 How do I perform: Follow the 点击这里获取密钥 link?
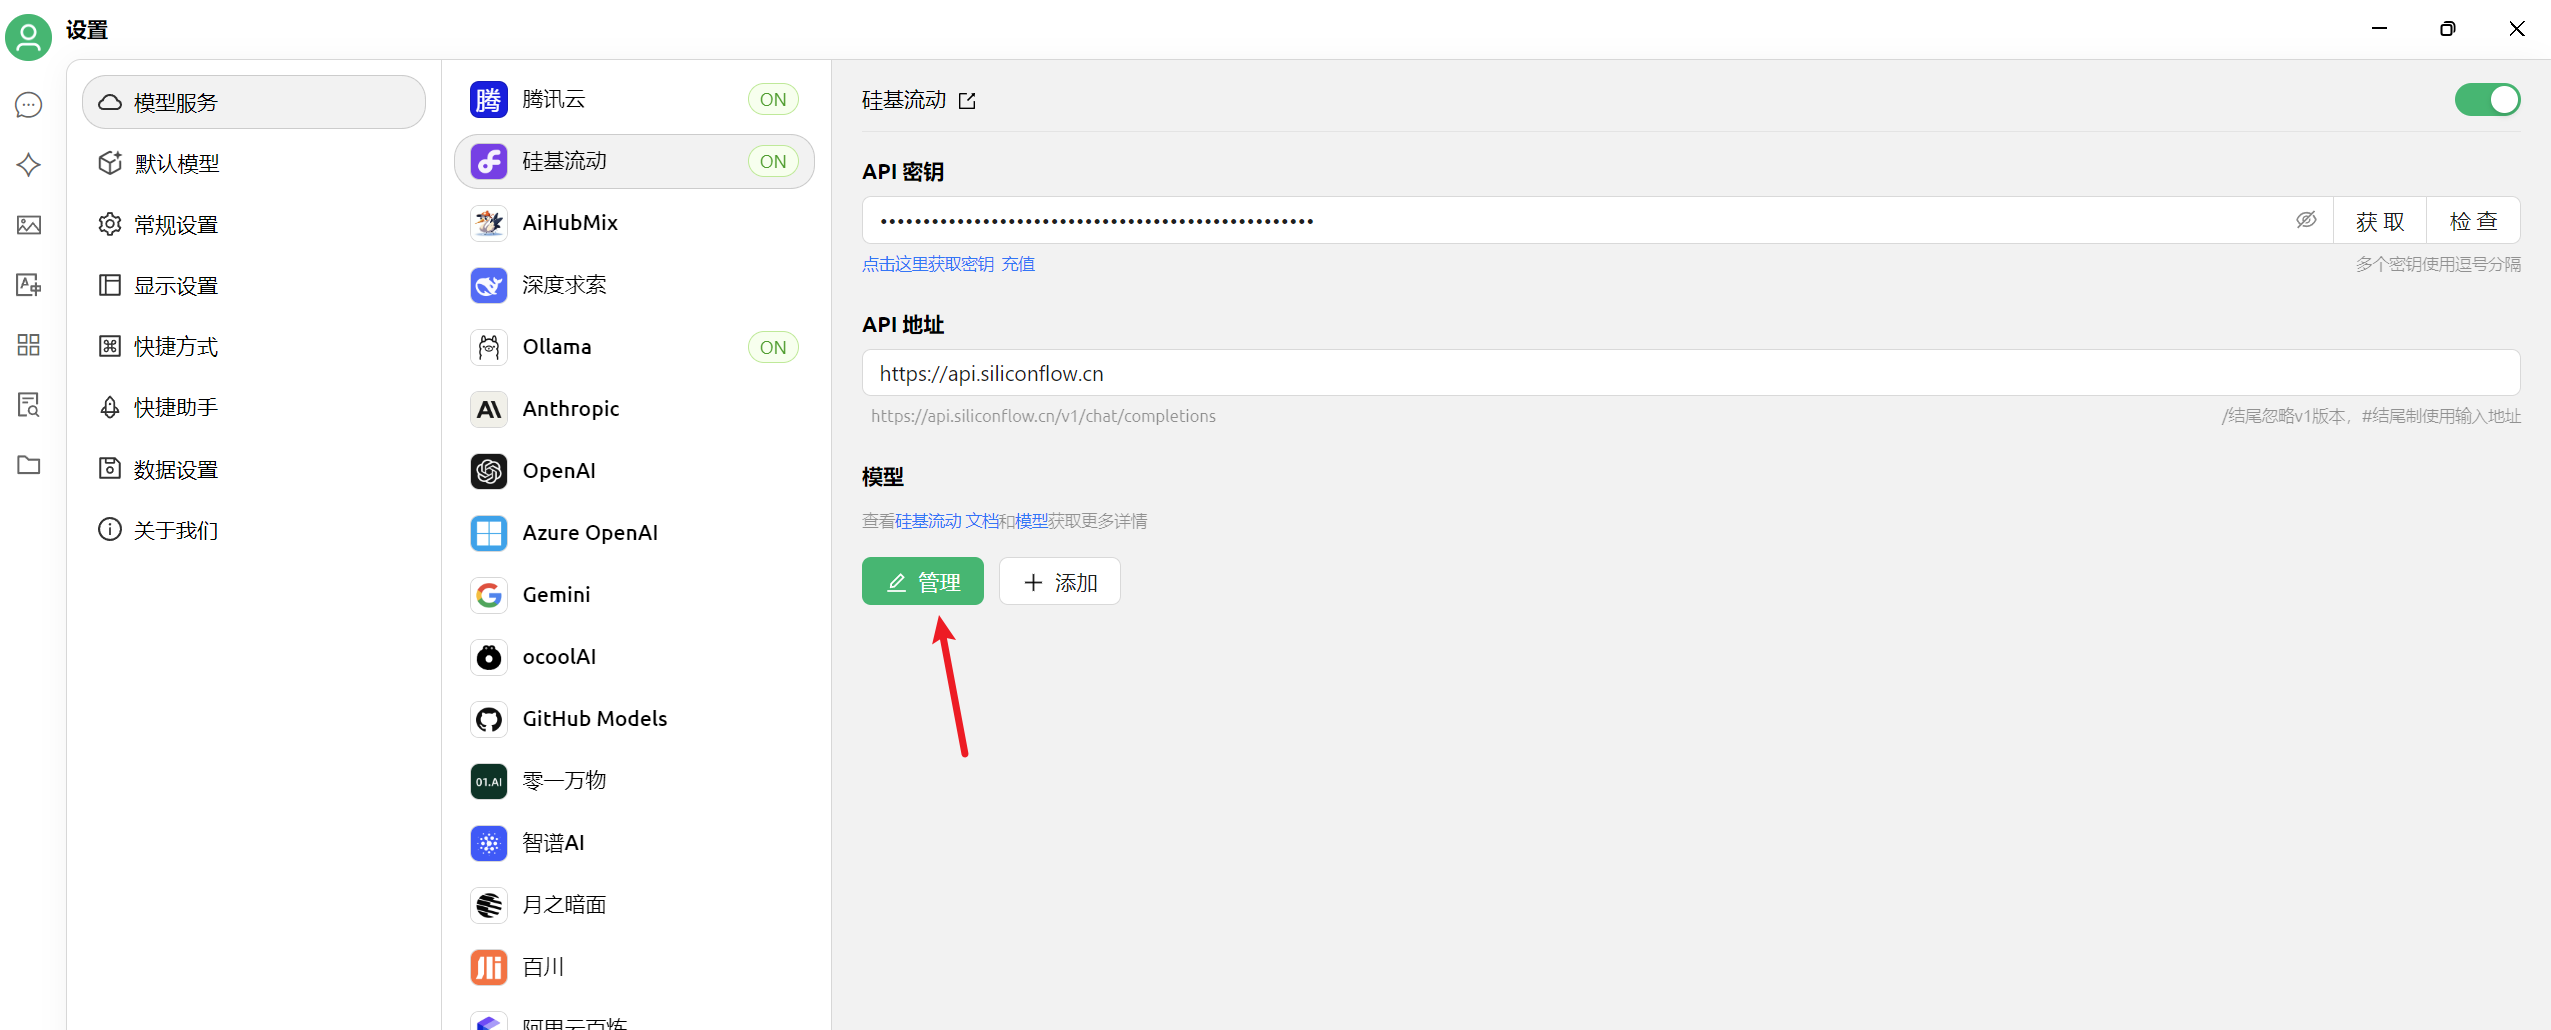point(928,264)
